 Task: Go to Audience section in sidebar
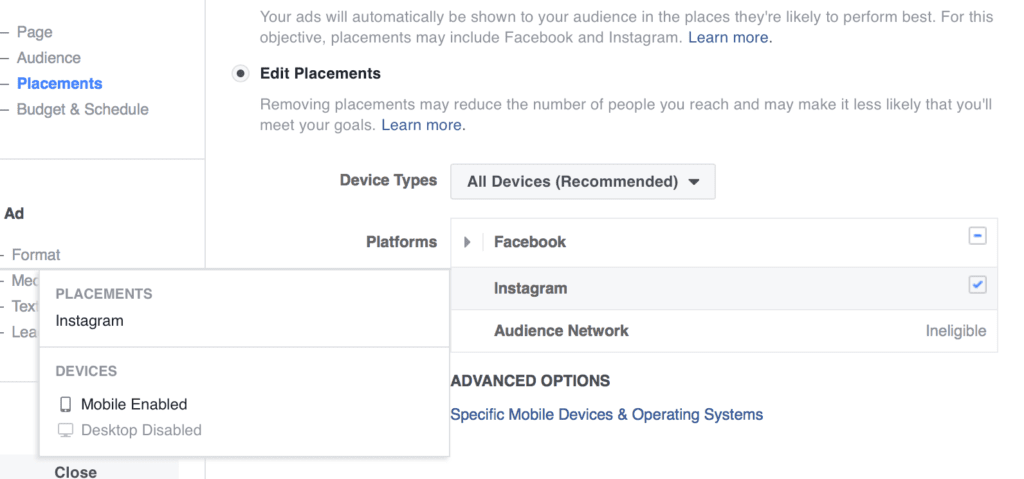(x=49, y=58)
